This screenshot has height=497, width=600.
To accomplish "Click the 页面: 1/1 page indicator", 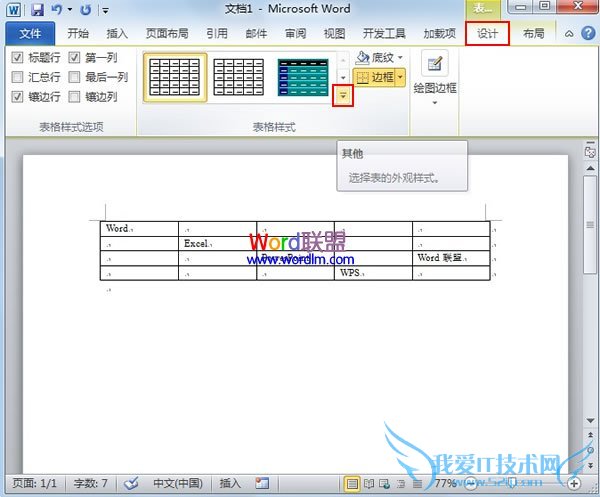I will tap(34, 483).
